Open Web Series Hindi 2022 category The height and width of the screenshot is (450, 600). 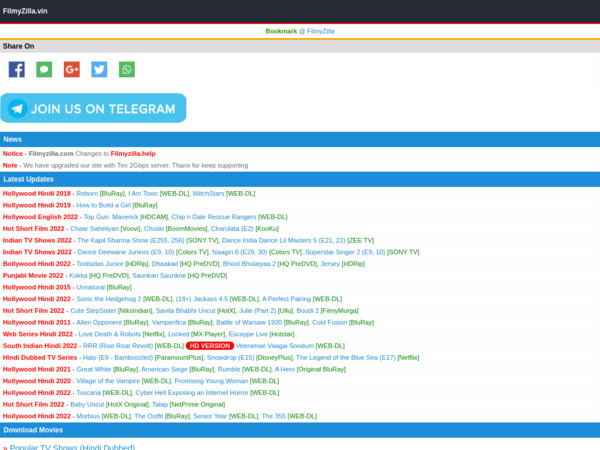click(x=38, y=334)
